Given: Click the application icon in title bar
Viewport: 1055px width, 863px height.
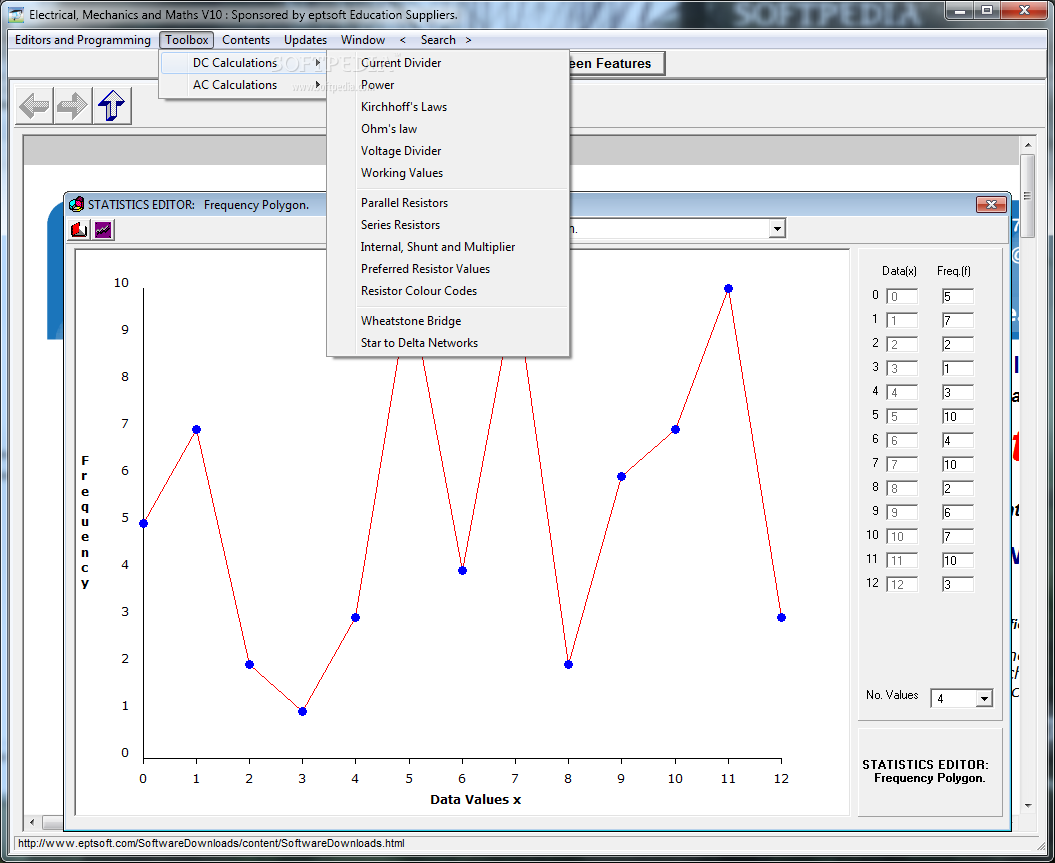Looking at the screenshot, I should 16,14.
